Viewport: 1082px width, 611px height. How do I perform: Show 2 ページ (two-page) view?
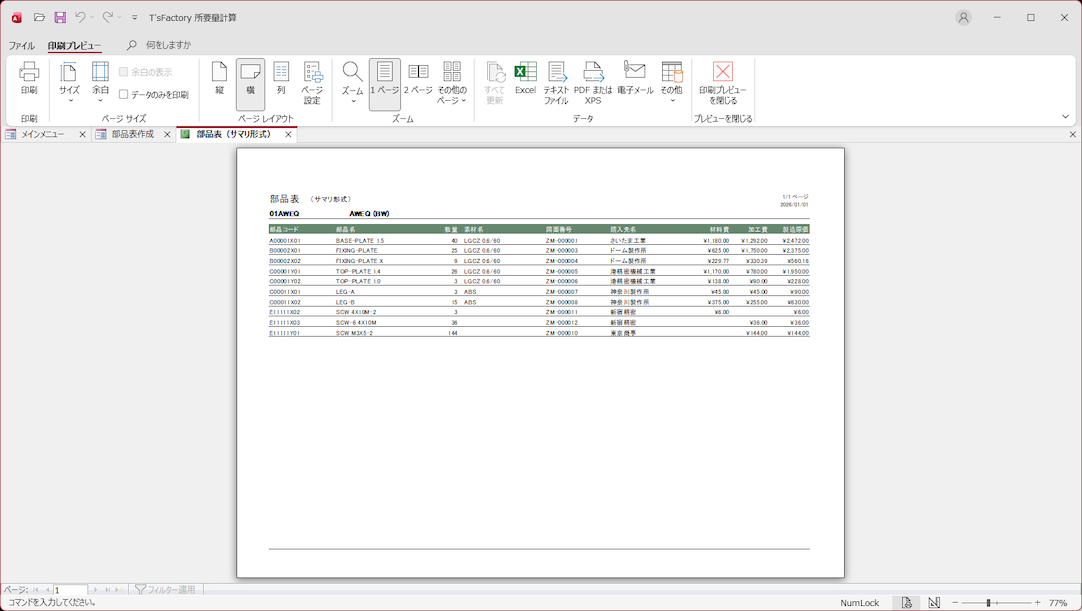(418, 79)
